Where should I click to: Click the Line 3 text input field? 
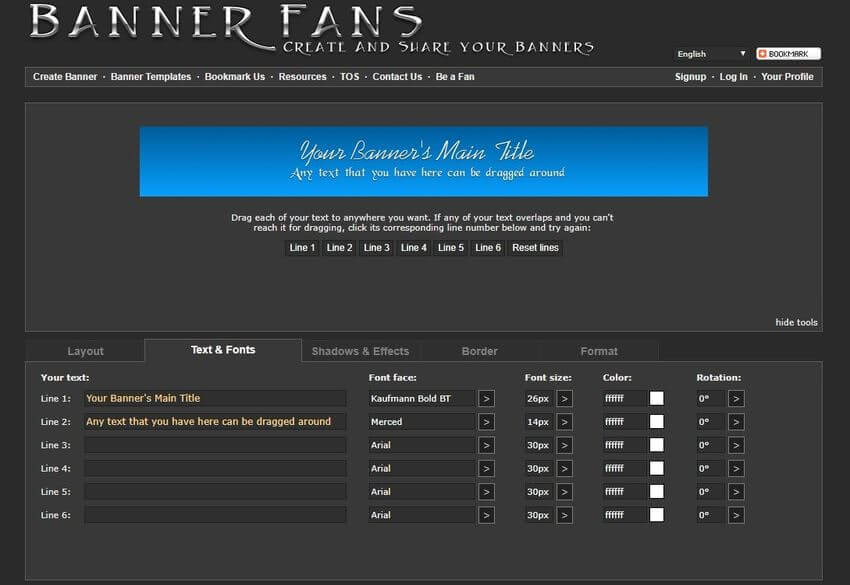click(x=214, y=445)
